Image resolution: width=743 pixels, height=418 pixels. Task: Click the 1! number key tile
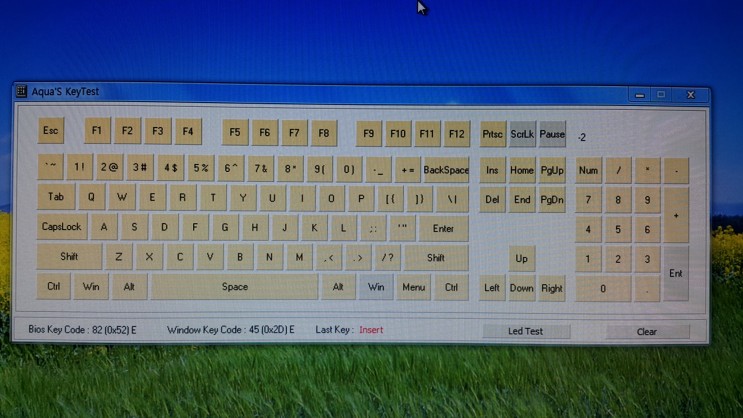(80, 167)
